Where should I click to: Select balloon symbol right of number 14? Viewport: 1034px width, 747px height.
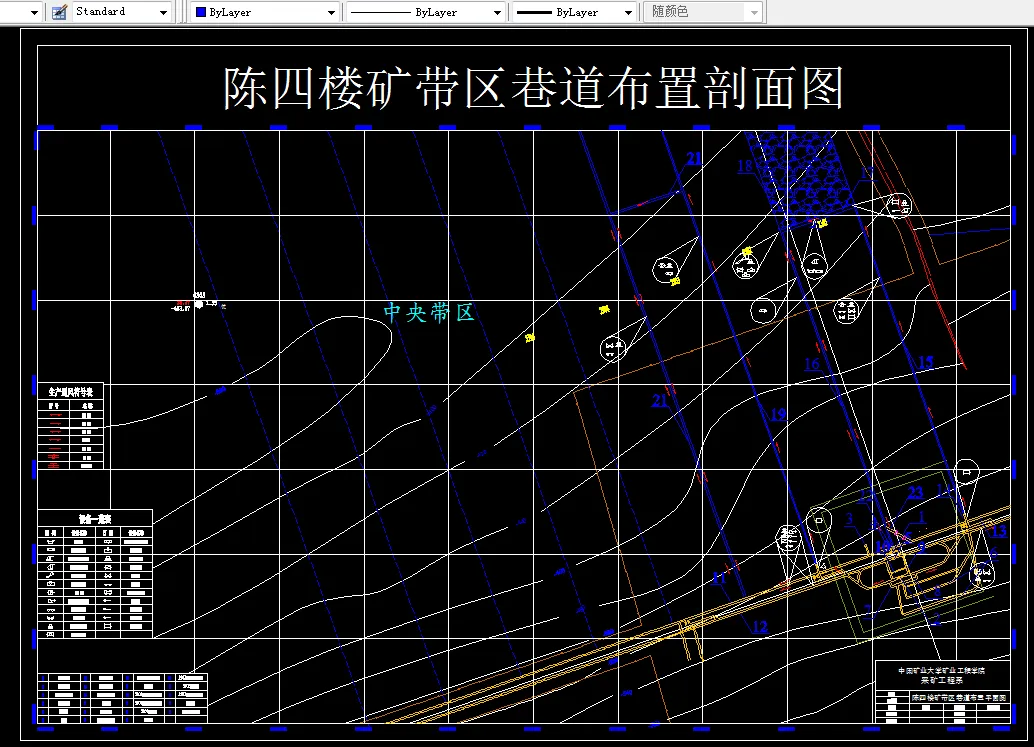(967, 472)
